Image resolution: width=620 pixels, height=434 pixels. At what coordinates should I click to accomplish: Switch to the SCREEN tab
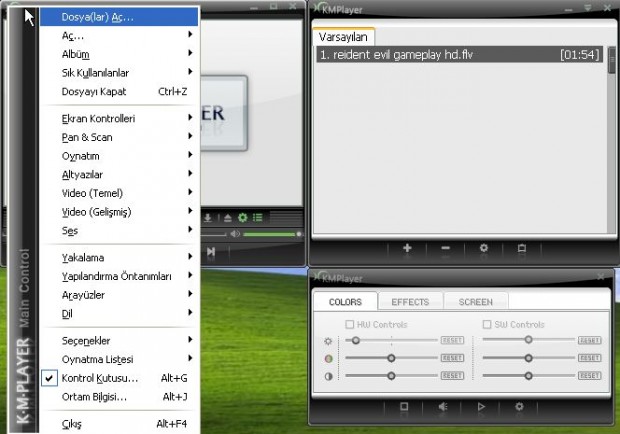click(x=476, y=302)
